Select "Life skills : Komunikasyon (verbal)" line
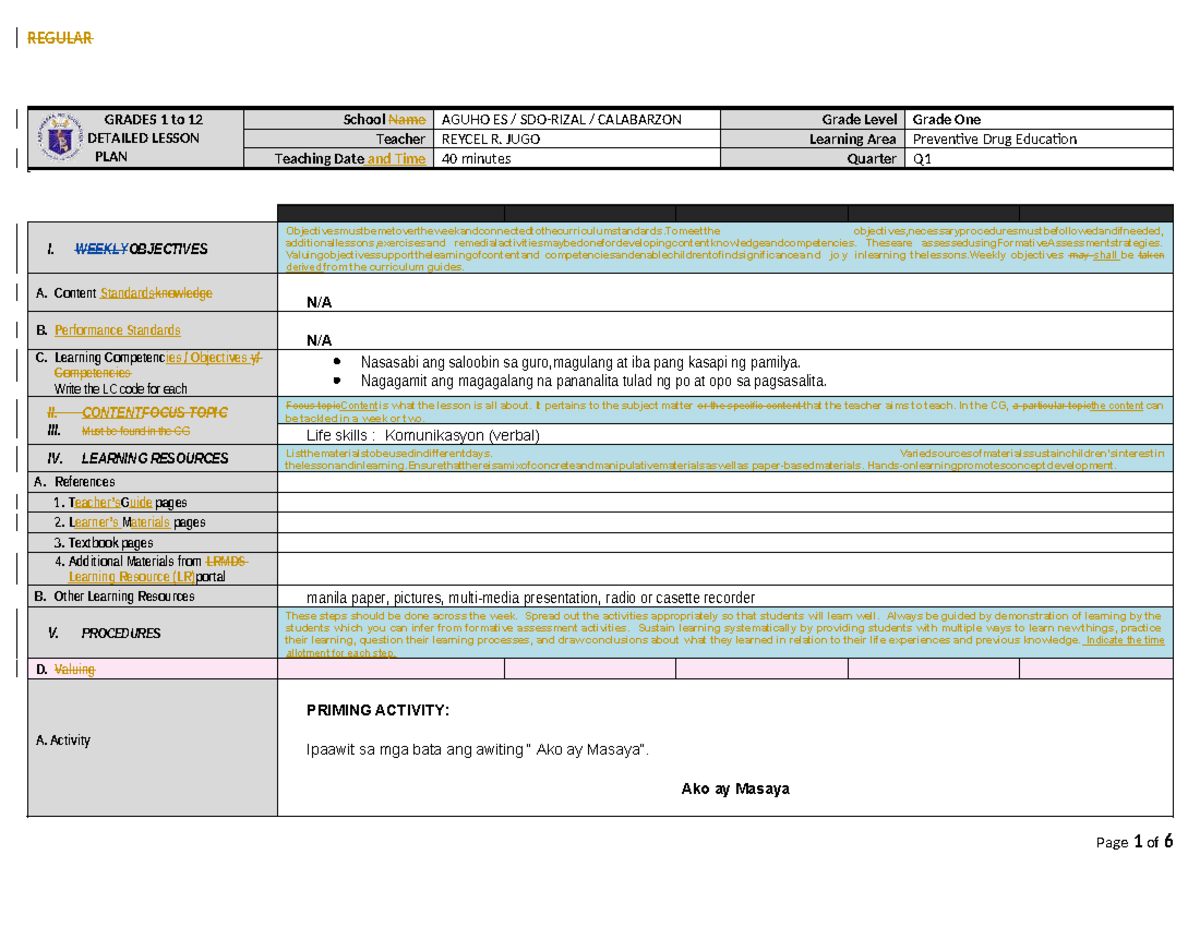The image size is (1200, 927). (x=422, y=436)
